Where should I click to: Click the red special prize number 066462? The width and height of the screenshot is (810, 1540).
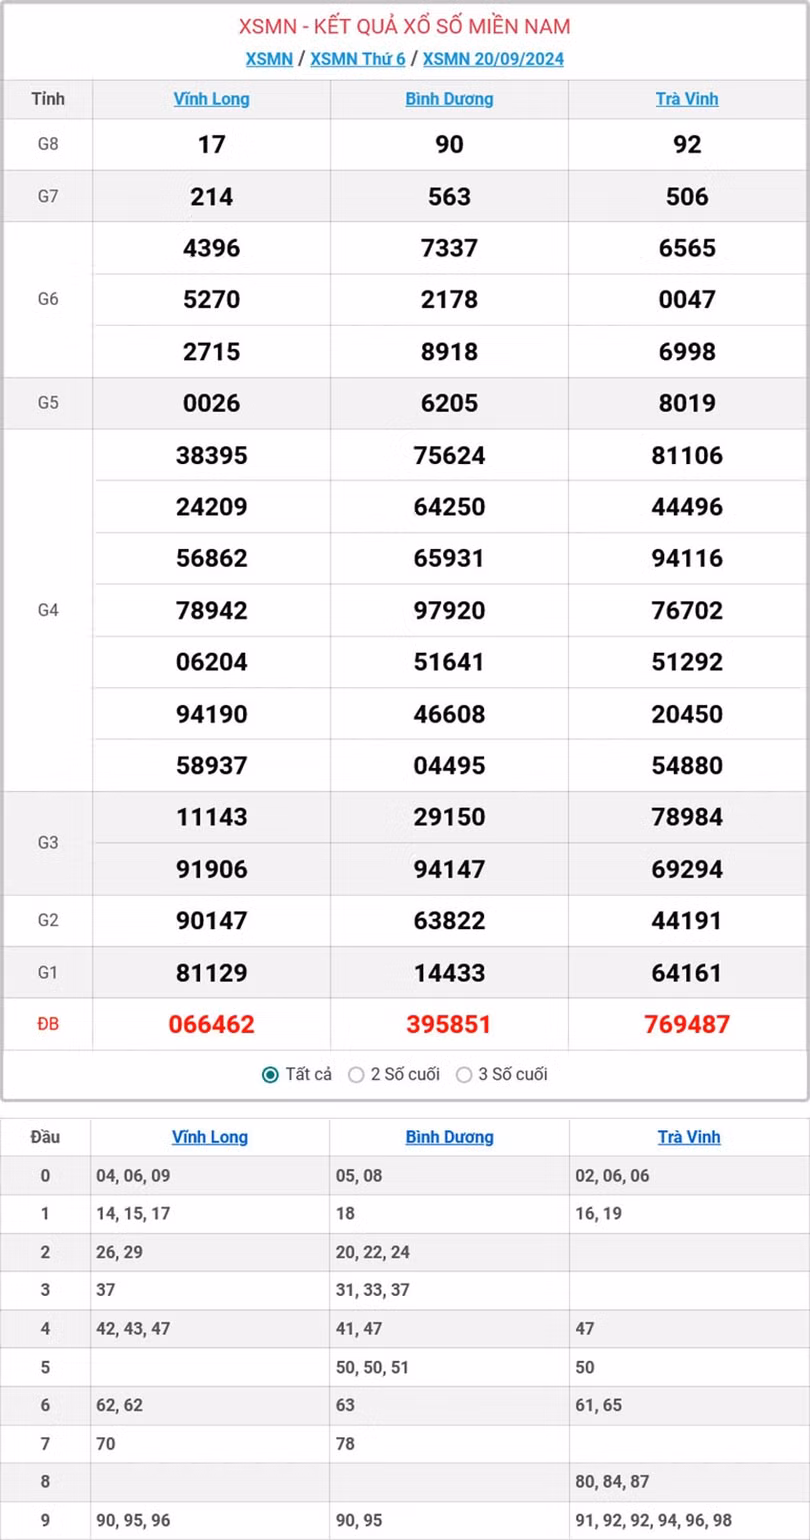click(211, 1024)
